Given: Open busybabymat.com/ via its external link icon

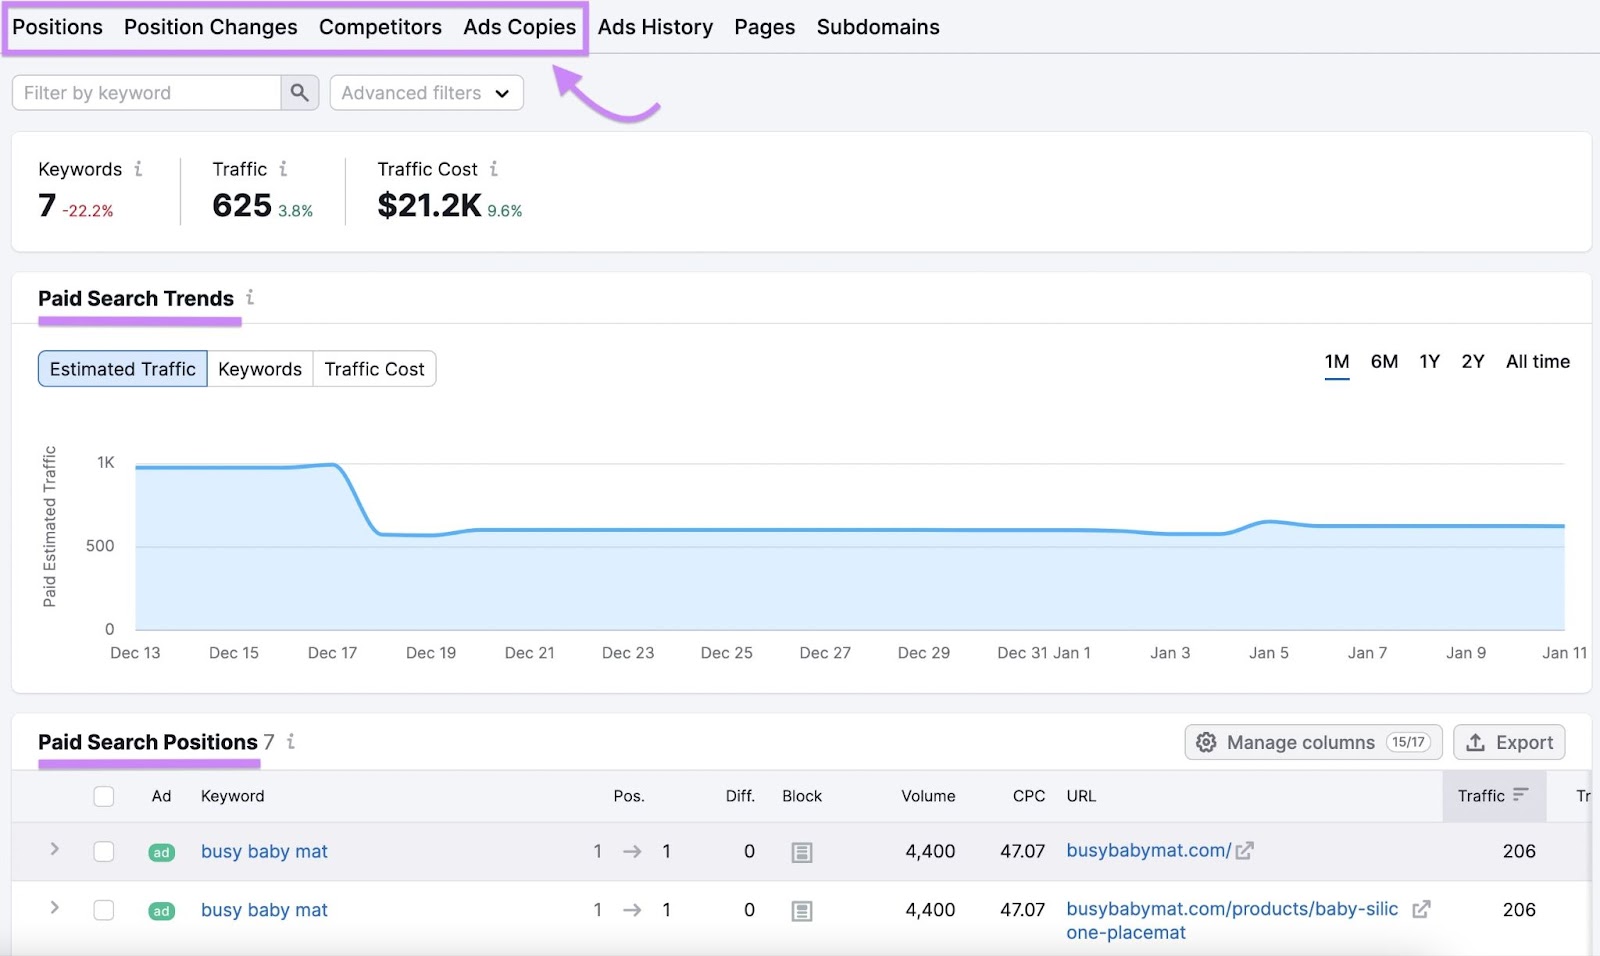Looking at the screenshot, I should coord(1245,849).
